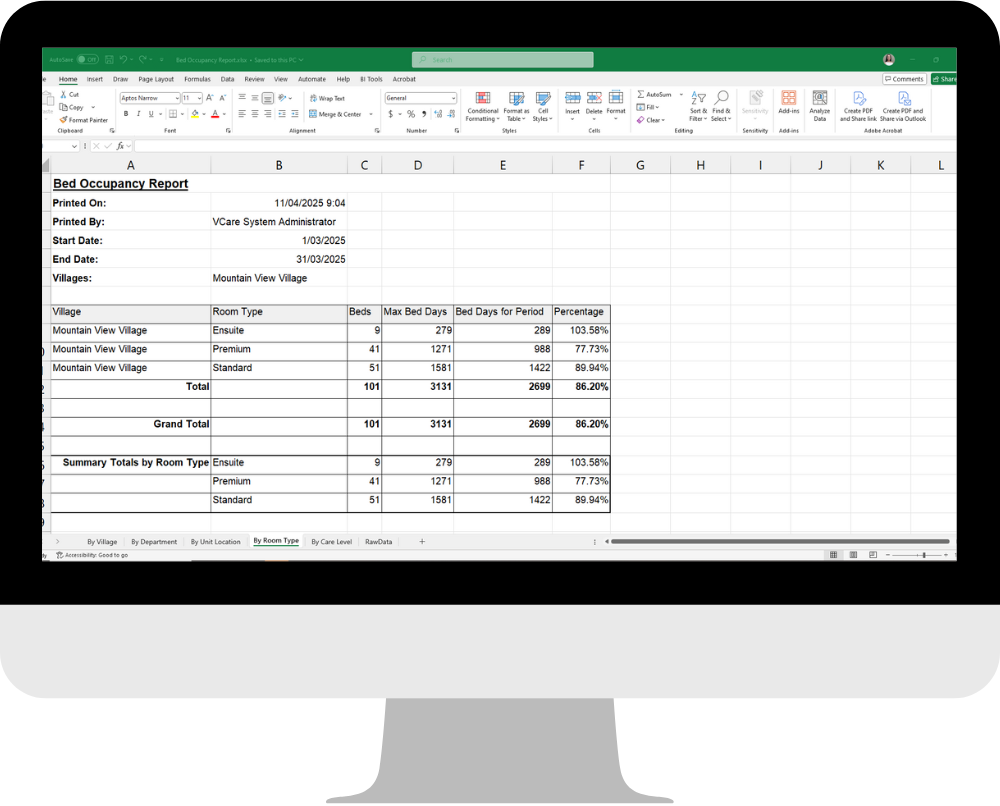Open the Insert ribbon tab
The width and height of the screenshot is (1000, 806).
[x=94, y=79]
